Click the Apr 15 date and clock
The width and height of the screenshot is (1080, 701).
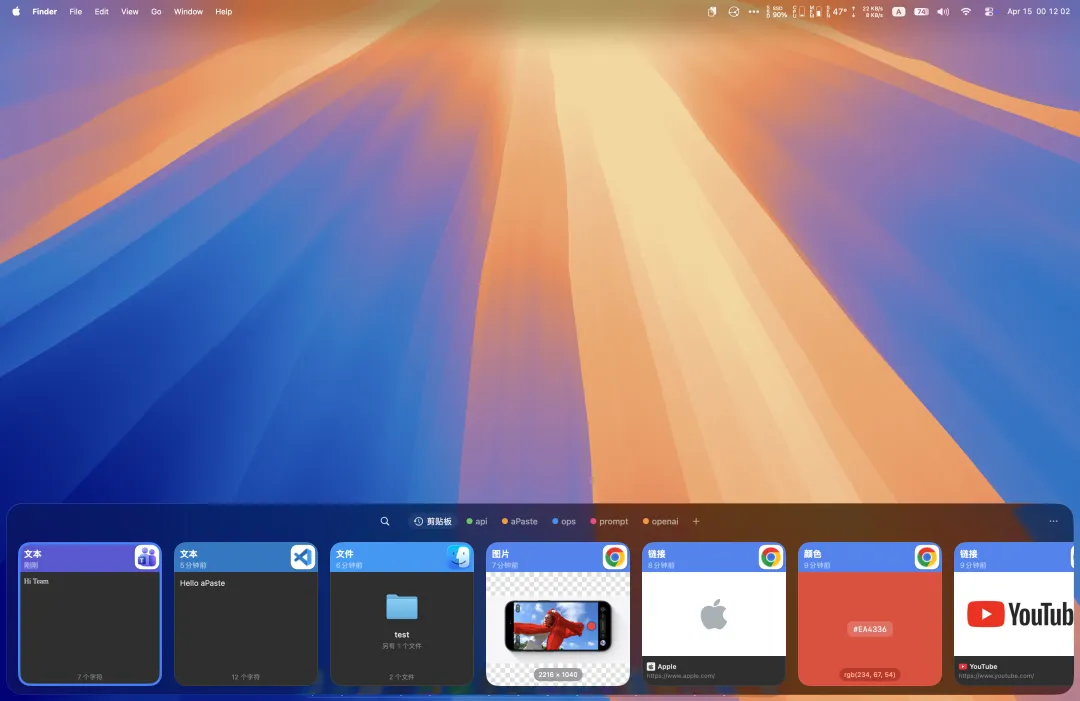coord(1038,12)
